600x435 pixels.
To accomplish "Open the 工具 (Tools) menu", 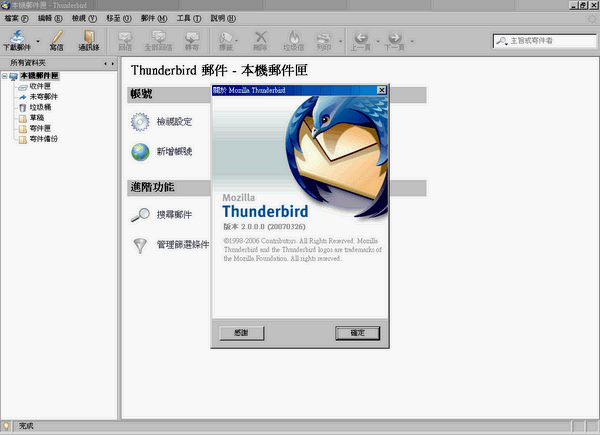I will (186, 18).
